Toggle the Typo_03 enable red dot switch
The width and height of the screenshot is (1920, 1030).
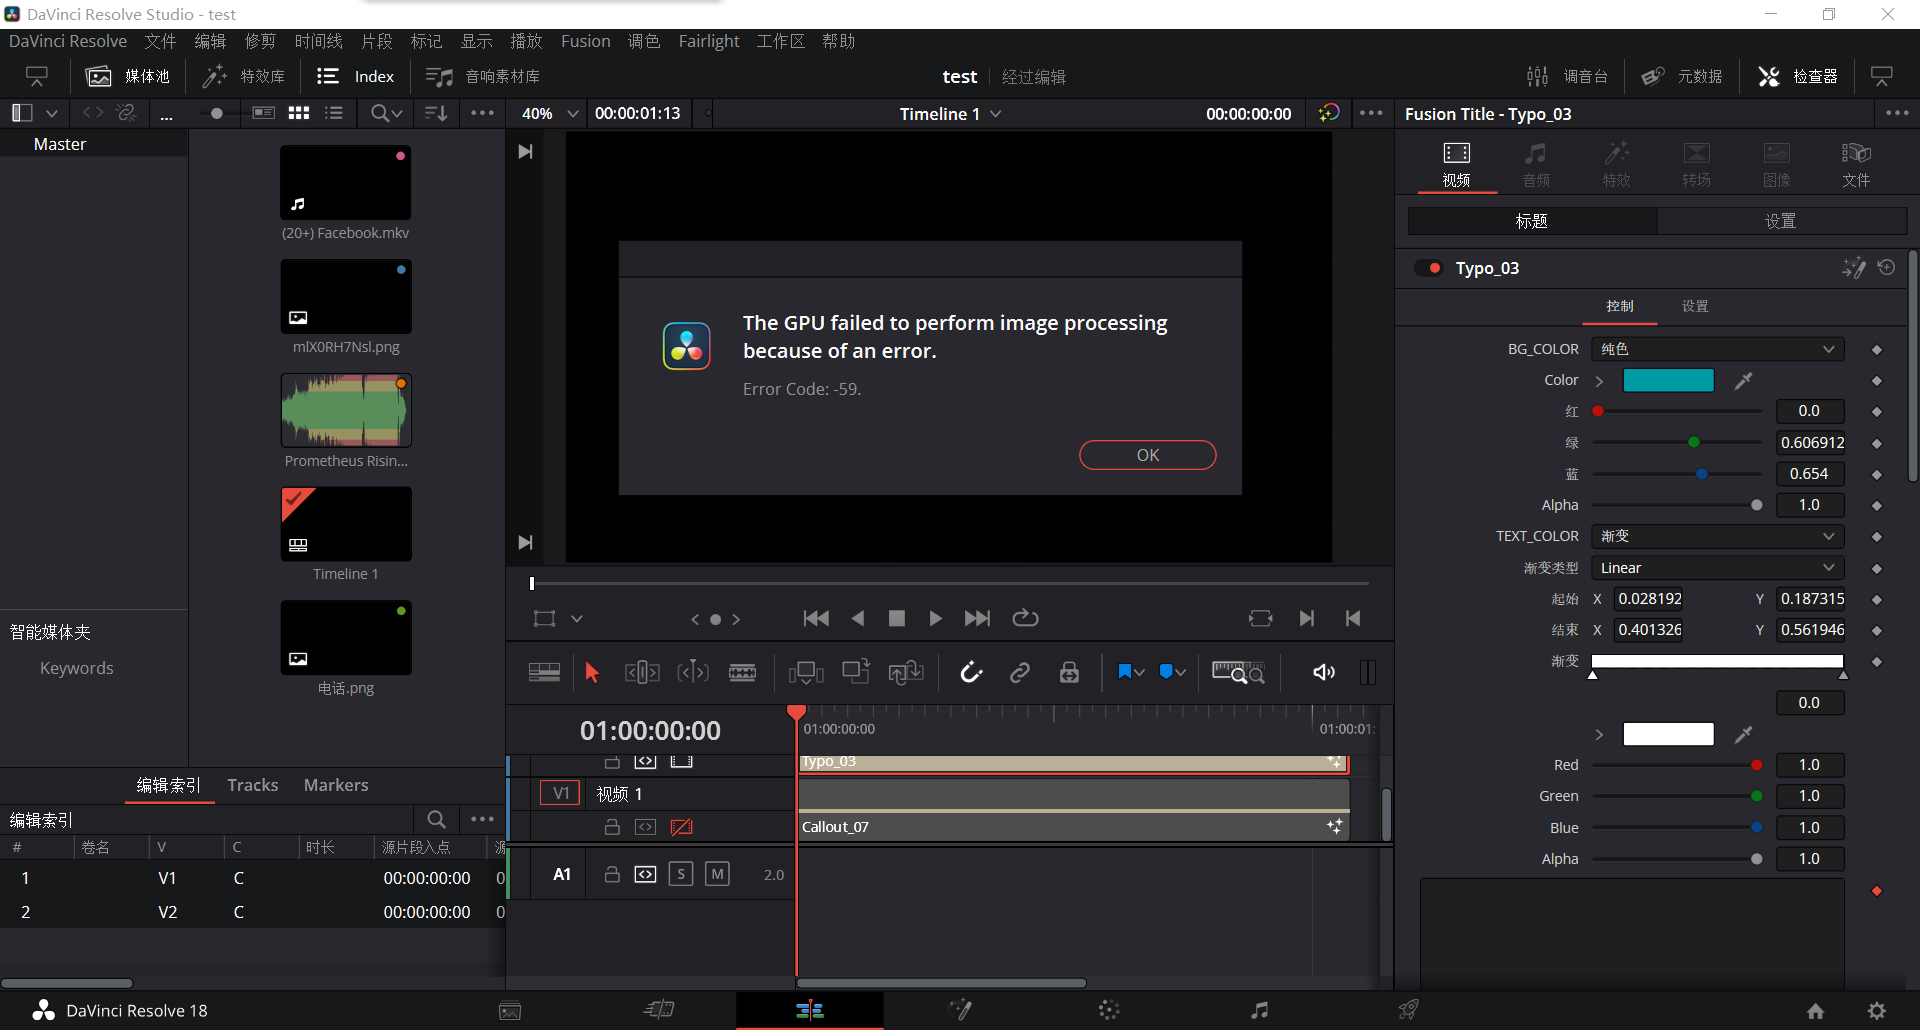pyautogui.click(x=1430, y=268)
